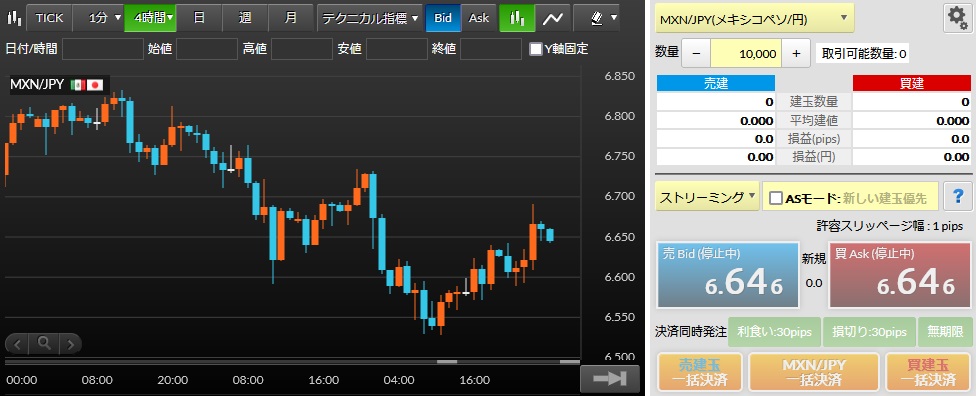Pan chart left with arrow icon
Viewport: 976px width, 396px height.
coord(17,343)
